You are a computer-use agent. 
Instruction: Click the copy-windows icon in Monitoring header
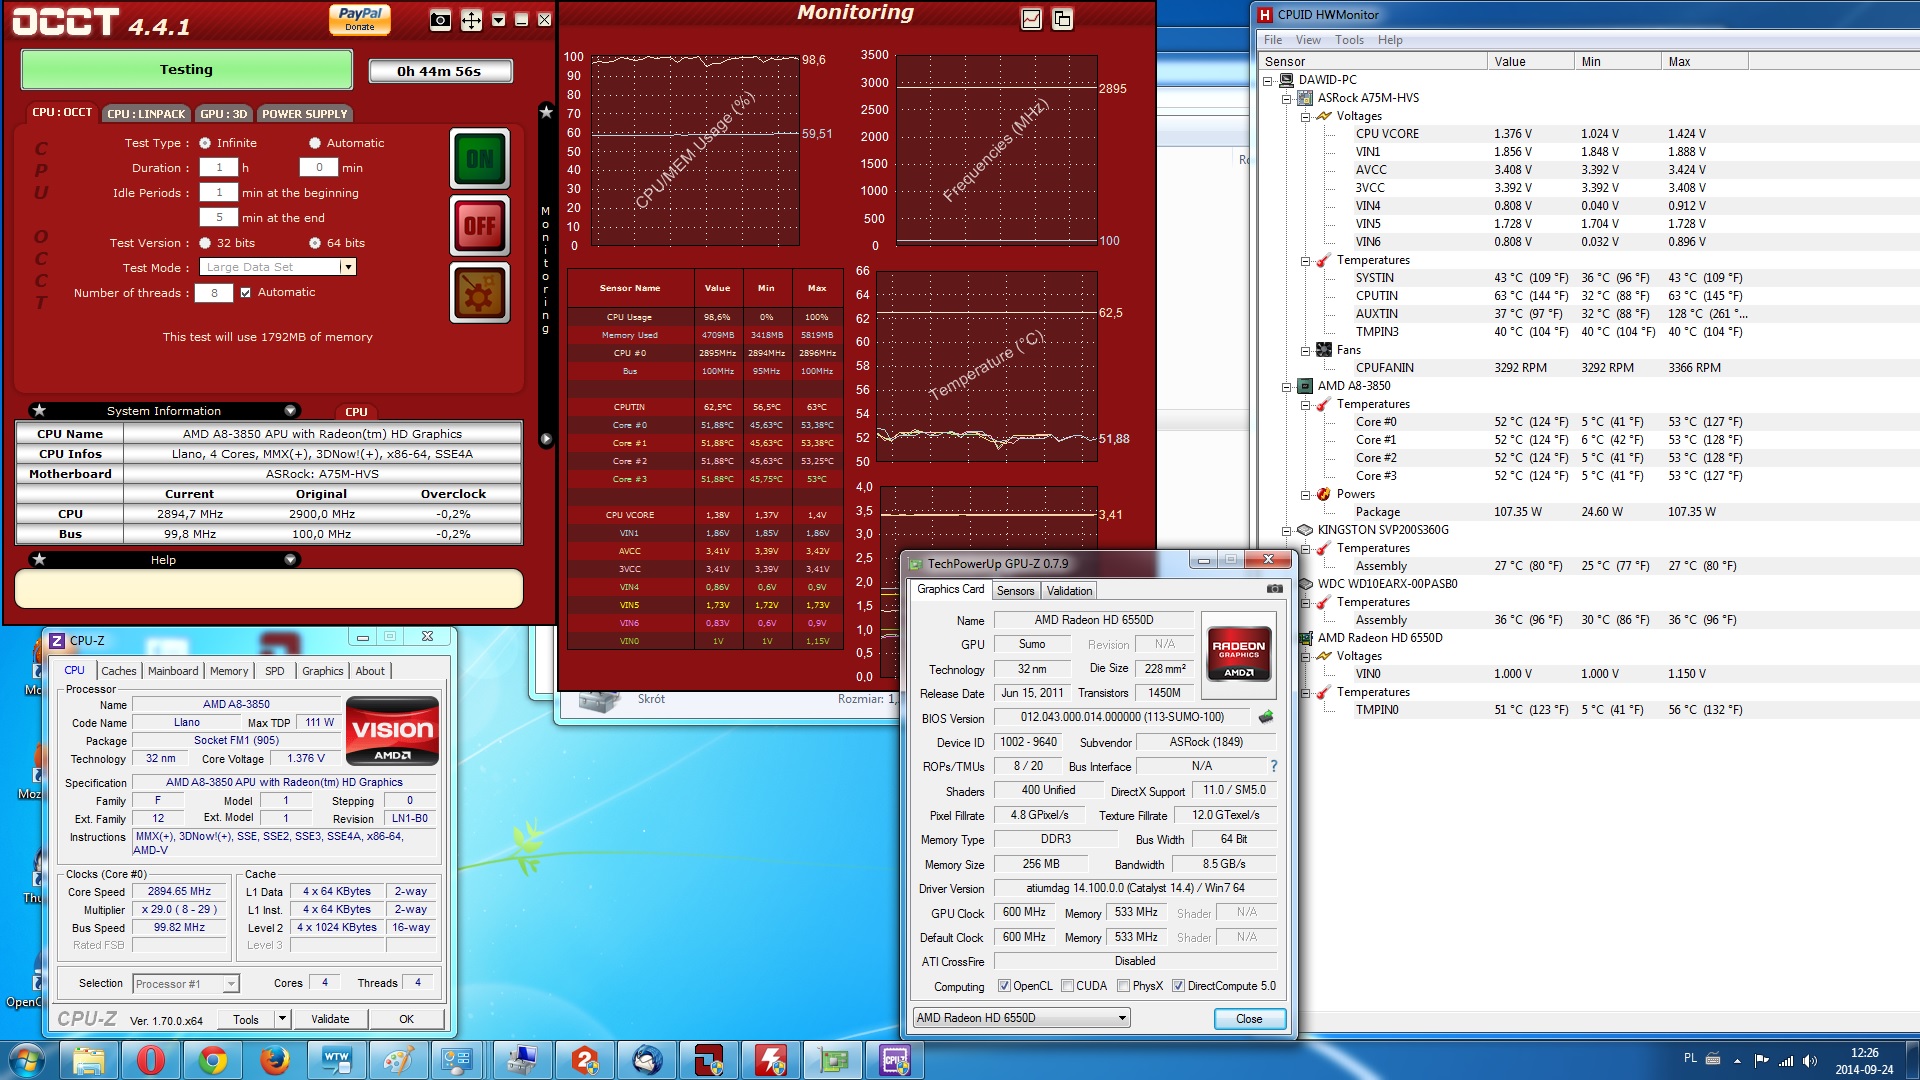tap(1062, 18)
